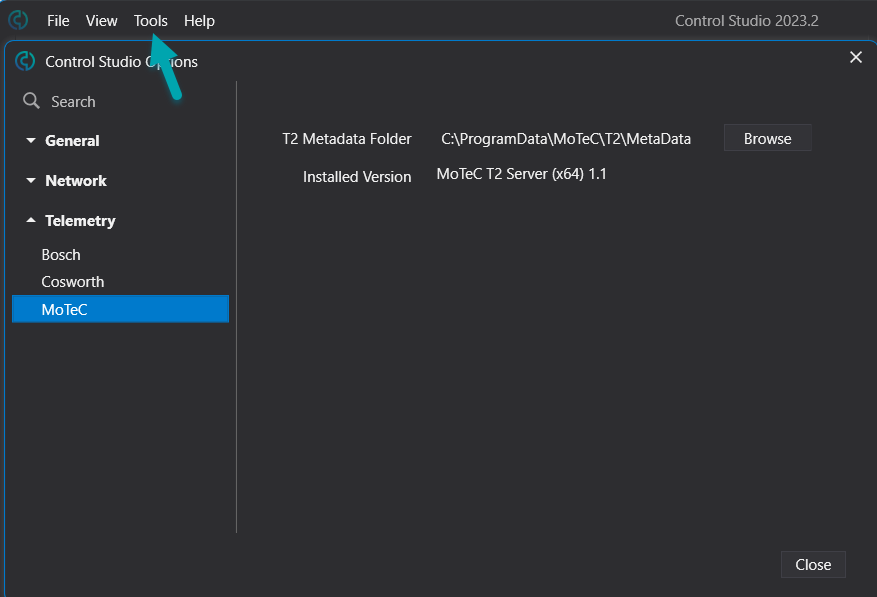Open the Tools menu
Image resolution: width=877 pixels, height=597 pixels.
150,21
